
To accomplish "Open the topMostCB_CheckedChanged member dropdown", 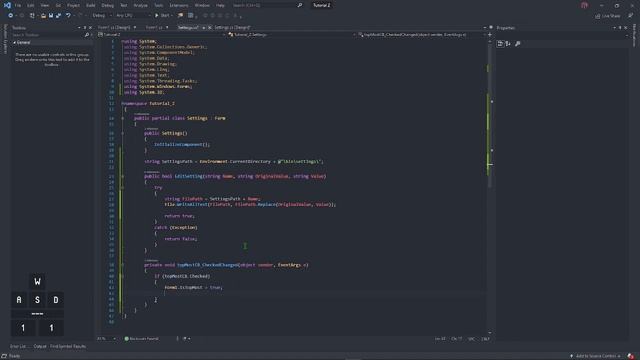I will (x=421, y=35).
